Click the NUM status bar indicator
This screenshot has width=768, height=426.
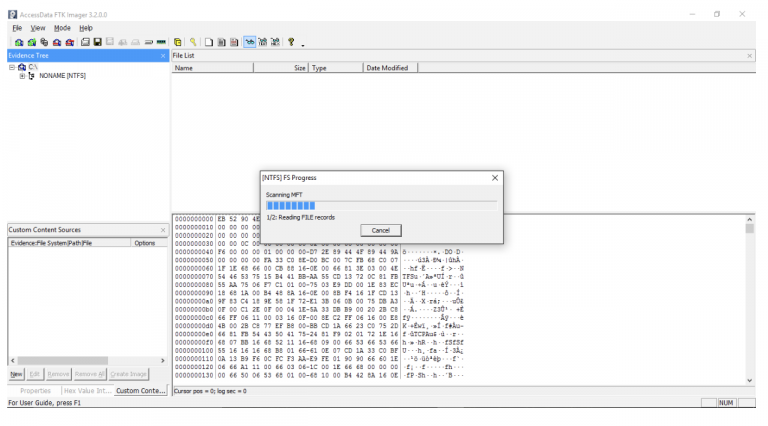tap(726, 402)
